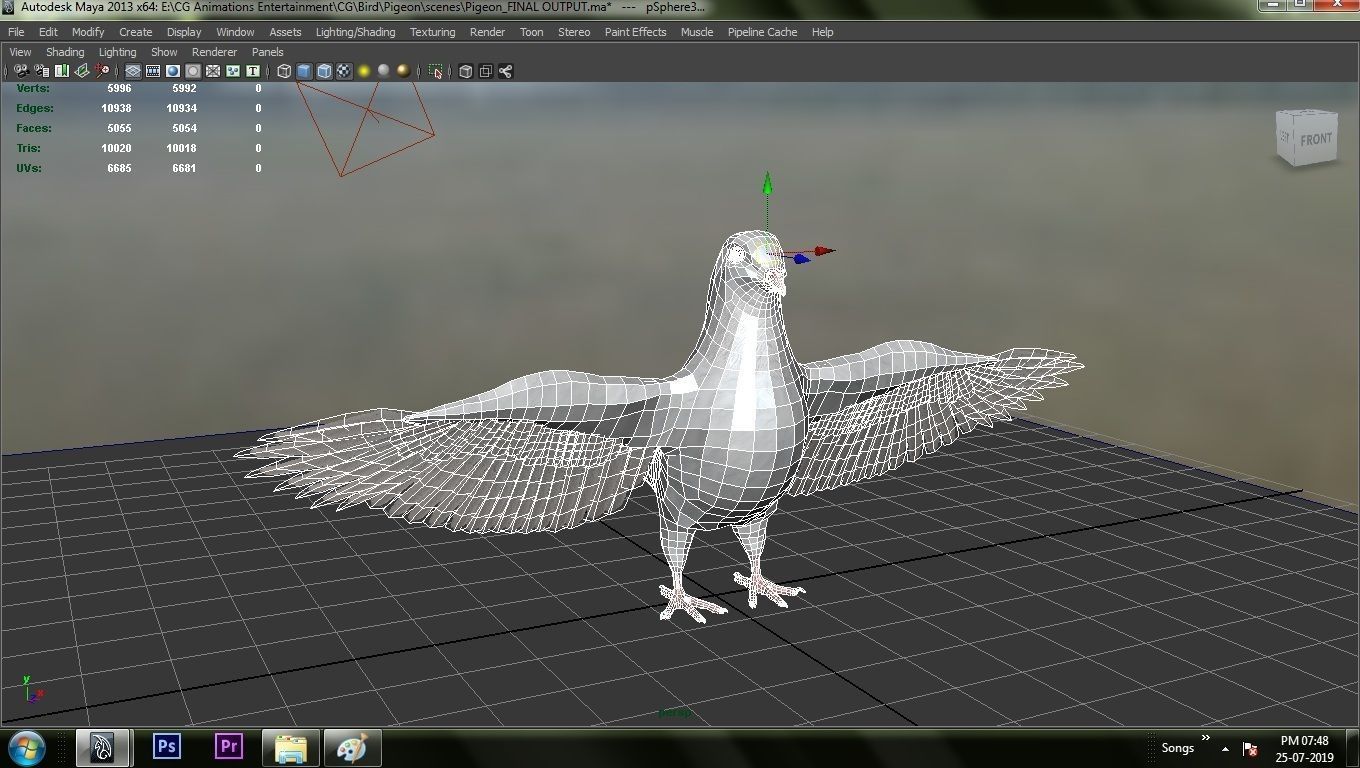Toggle the Gate Mask icon

(193, 71)
